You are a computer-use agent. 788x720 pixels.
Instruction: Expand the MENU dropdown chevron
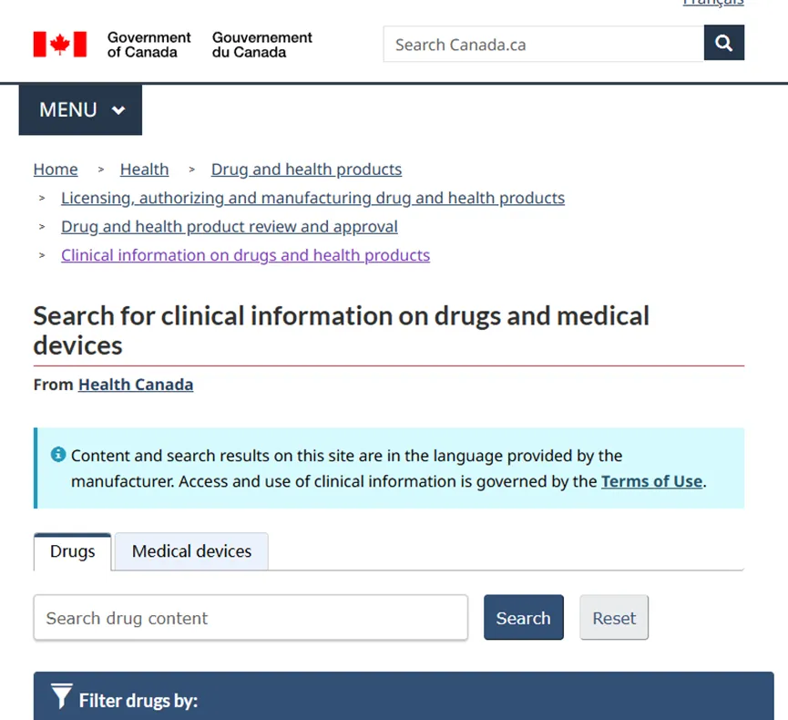[119, 110]
